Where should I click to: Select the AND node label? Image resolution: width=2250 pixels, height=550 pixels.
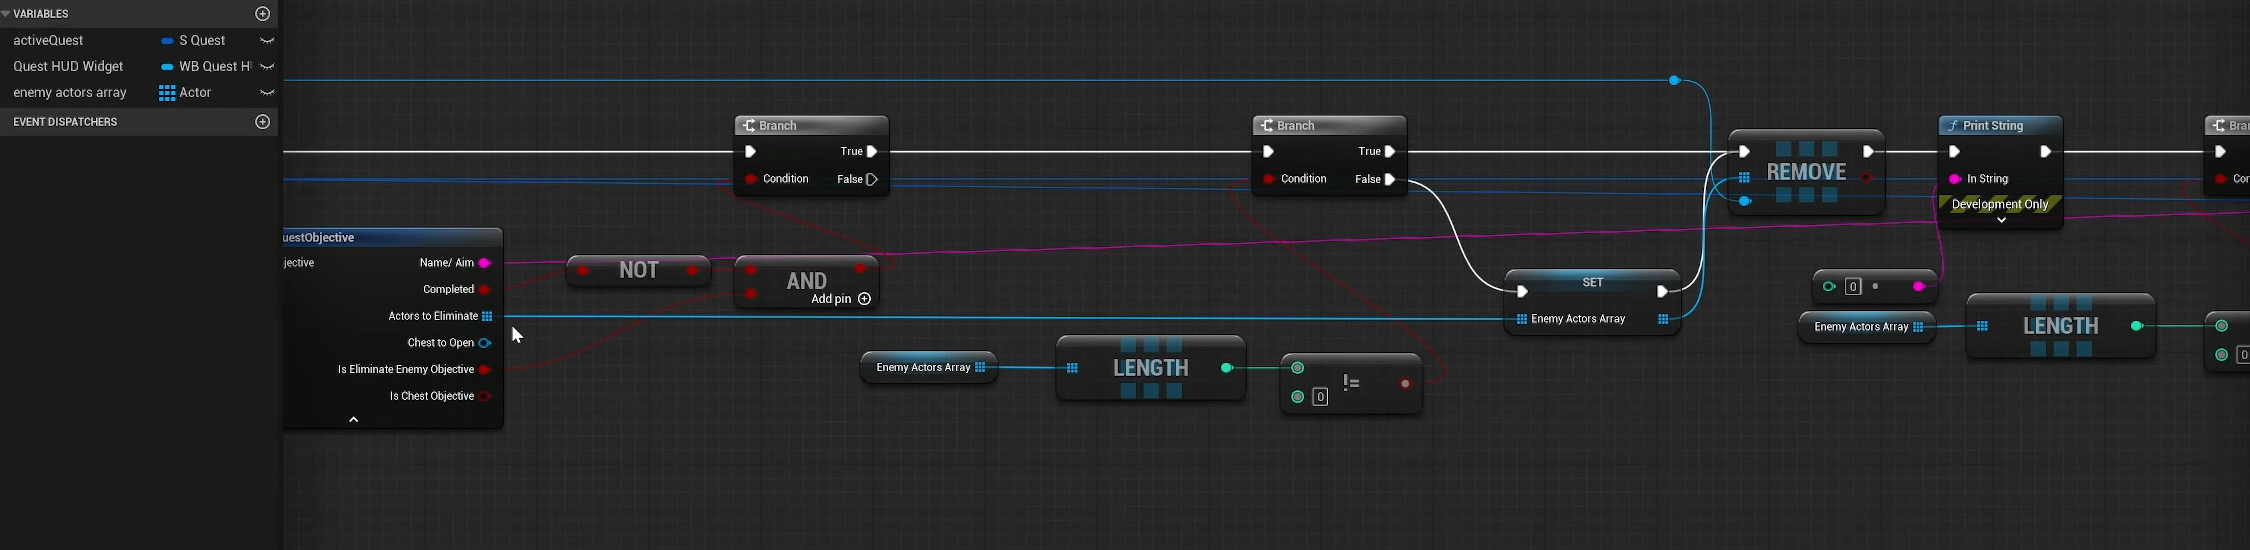click(x=806, y=281)
